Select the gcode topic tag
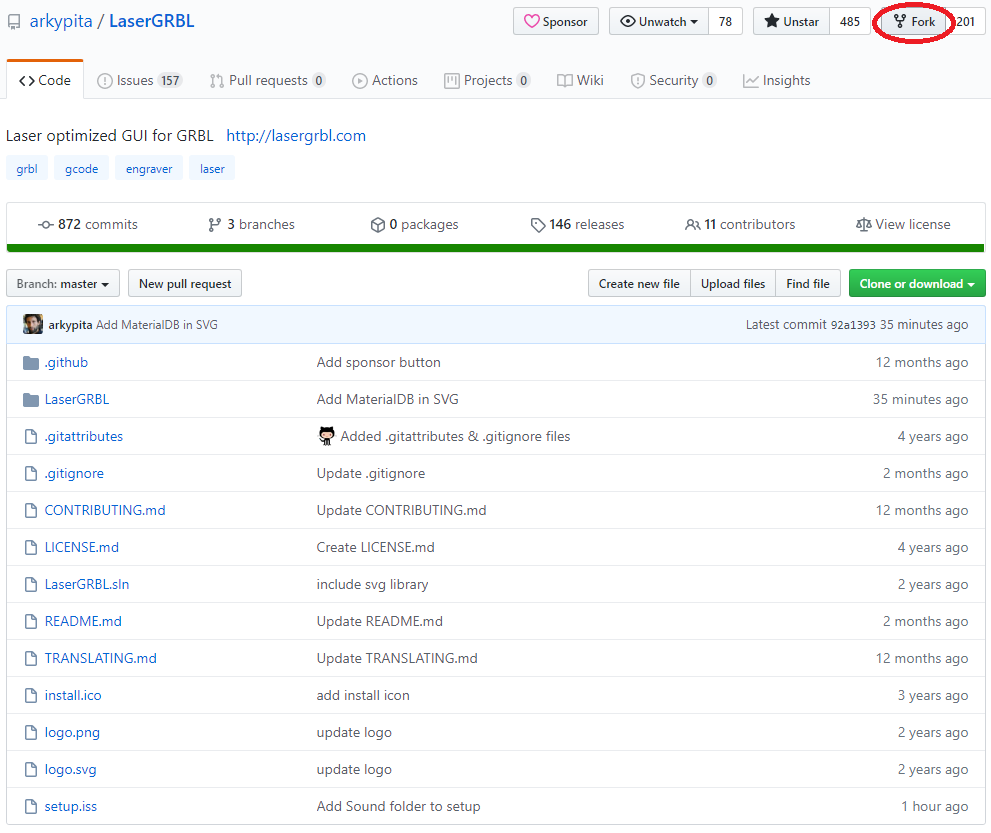The width and height of the screenshot is (991, 833). point(82,169)
